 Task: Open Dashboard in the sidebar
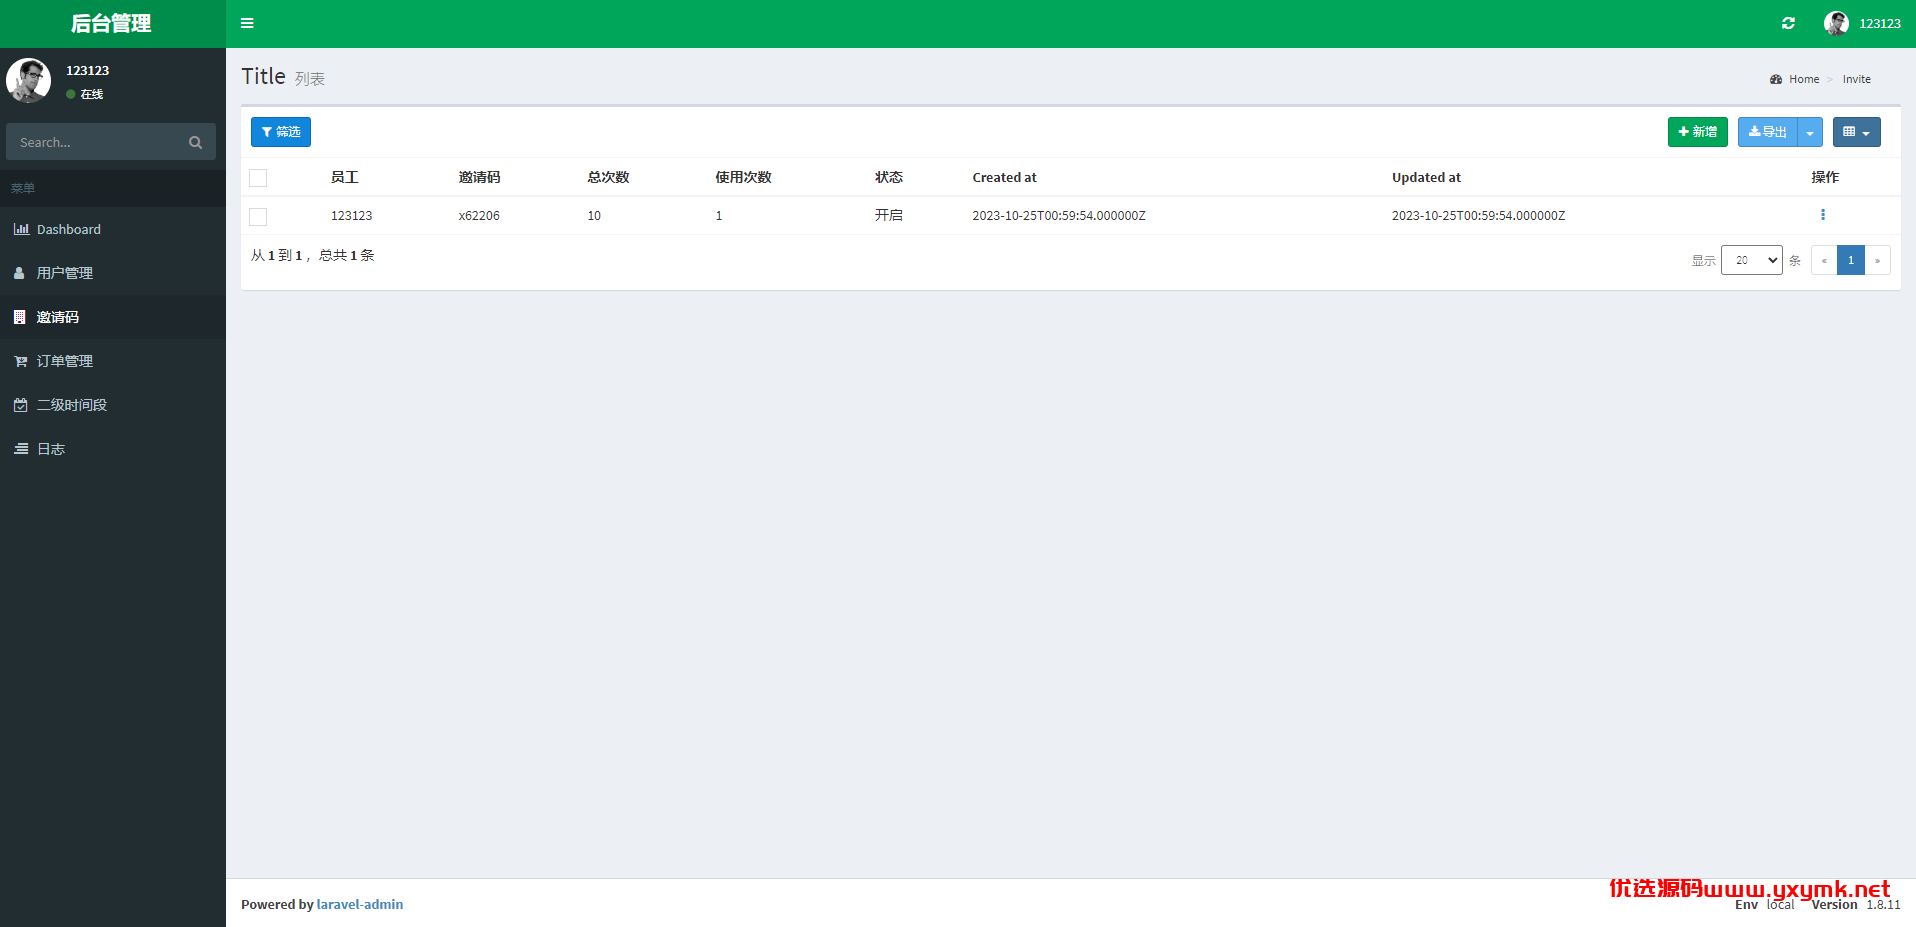113,229
